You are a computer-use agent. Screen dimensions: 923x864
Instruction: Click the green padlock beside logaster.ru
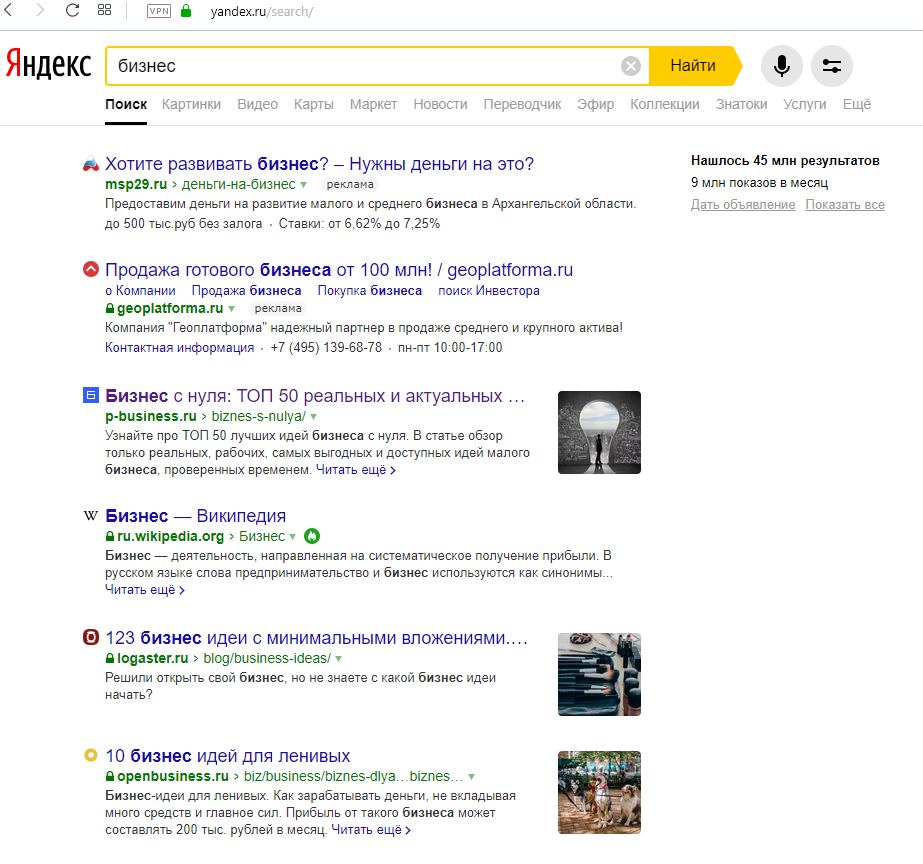point(110,659)
